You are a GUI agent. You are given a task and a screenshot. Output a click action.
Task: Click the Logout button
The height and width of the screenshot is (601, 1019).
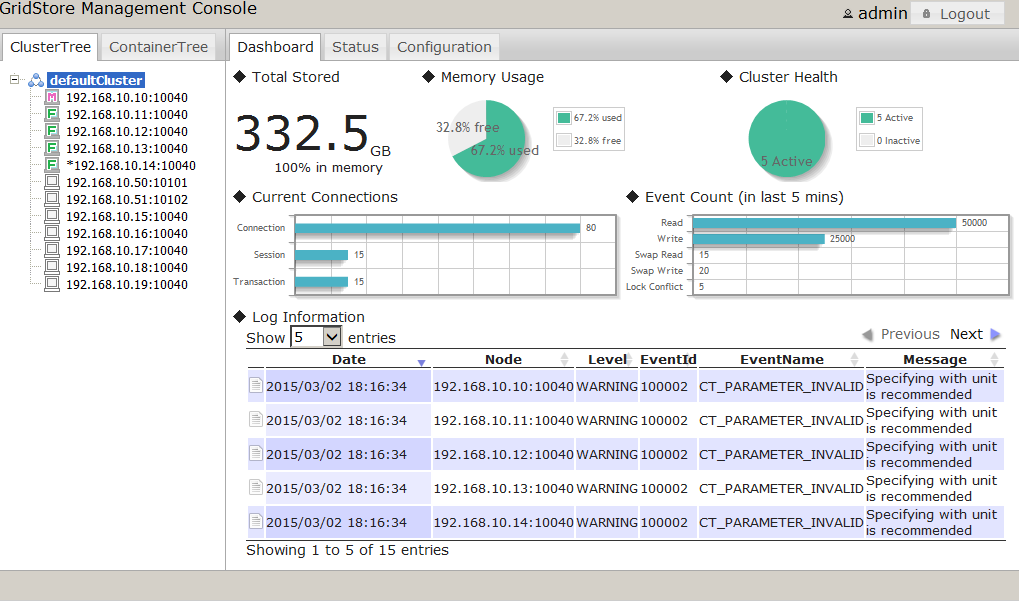click(x=956, y=14)
